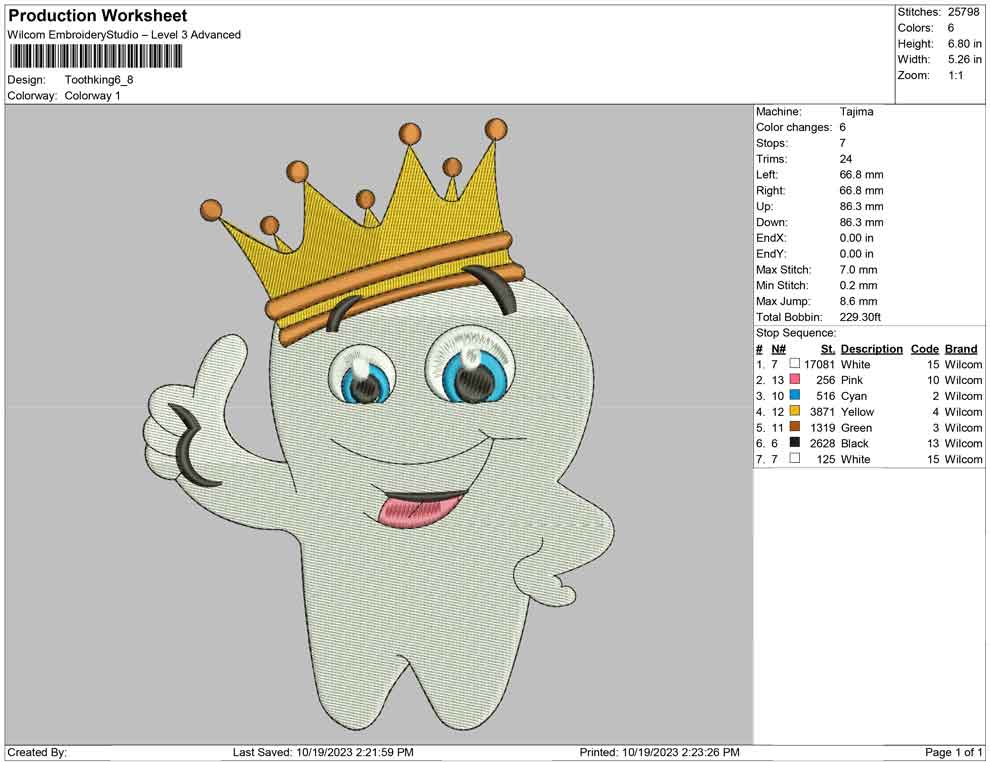Image resolution: width=990 pixels, height=762 pixels.
Task: Click the Right value 66.8 mm
Action: pos(861,191)
